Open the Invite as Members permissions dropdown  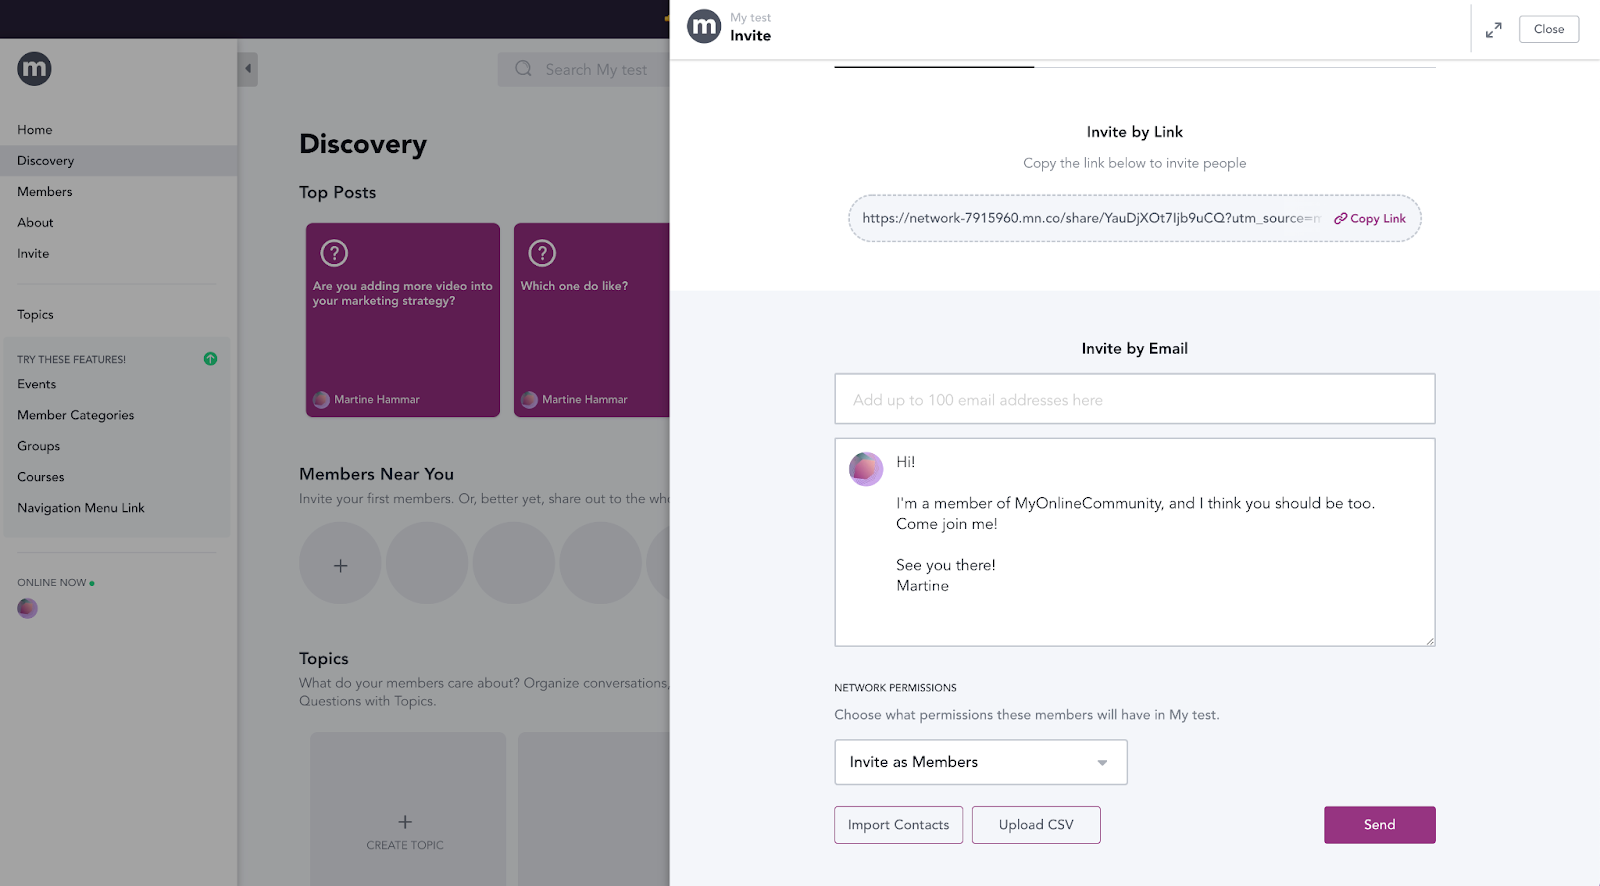tap(980, 762)
